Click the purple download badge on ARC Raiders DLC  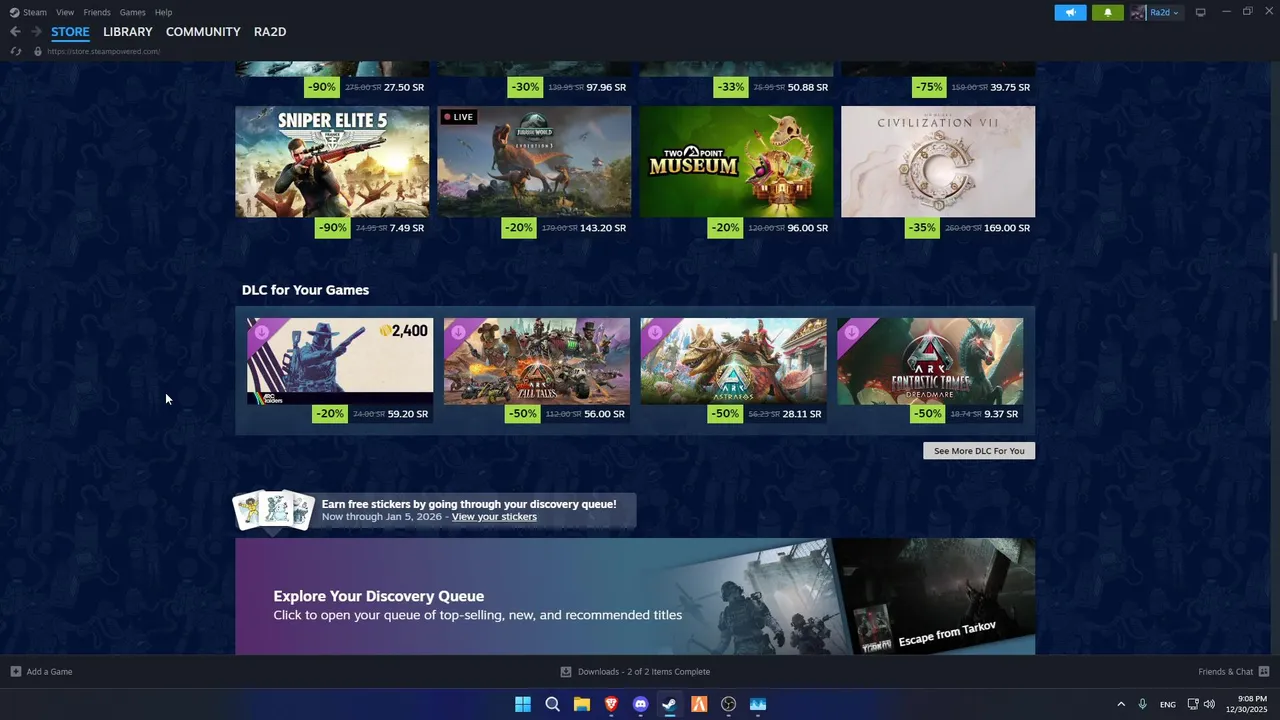tap(261, 331)
